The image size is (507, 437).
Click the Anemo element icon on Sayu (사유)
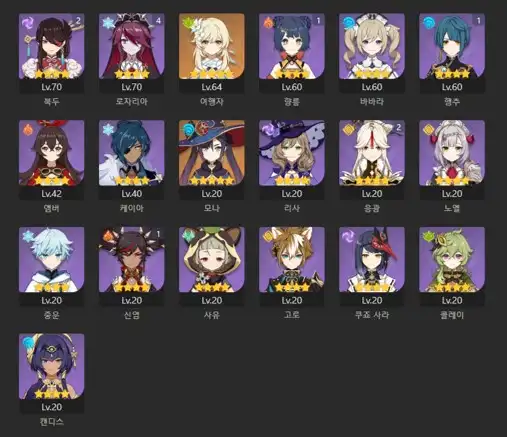pos(187,235)
